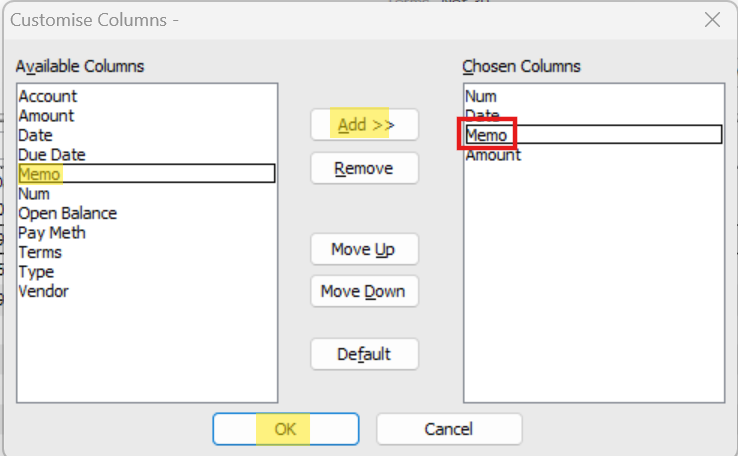Click the Add >> button
738x456 pixels.
(364, 125)
